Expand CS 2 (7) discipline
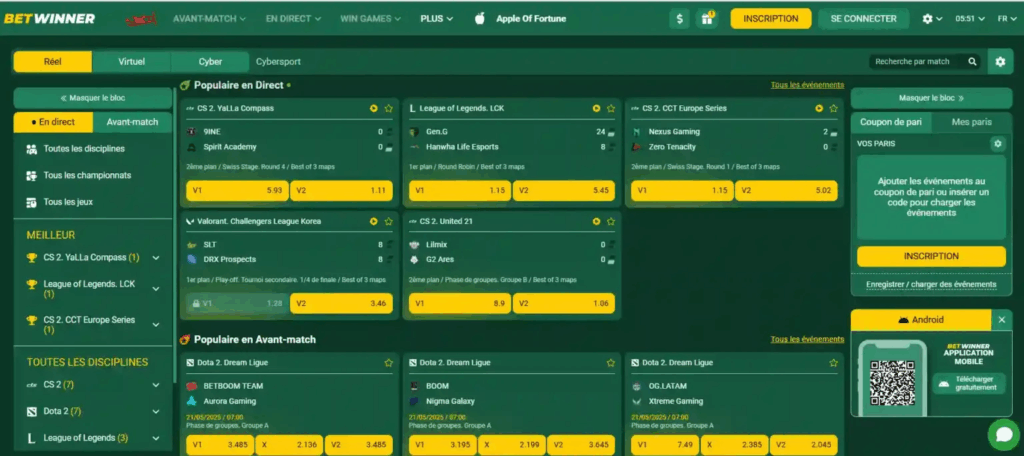This screenshot has height=456, width=1024. coord(156,385)
